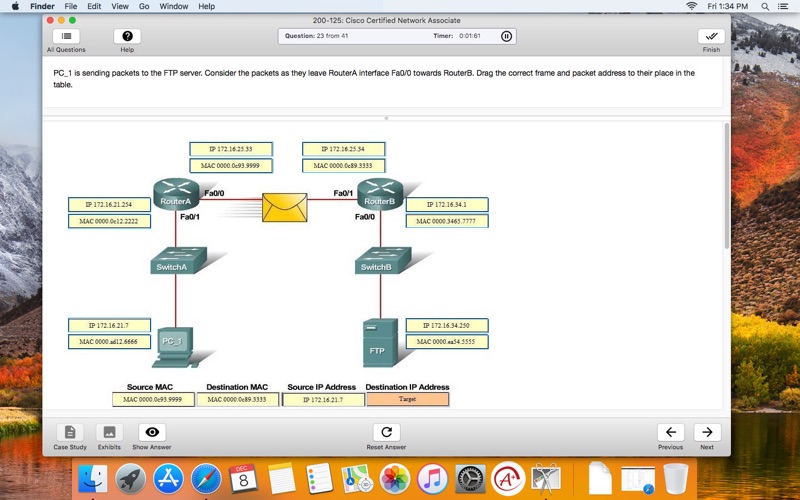Click the RouterA icon in diagram
This screenshot has height=500, width=800.
(176, 194)
